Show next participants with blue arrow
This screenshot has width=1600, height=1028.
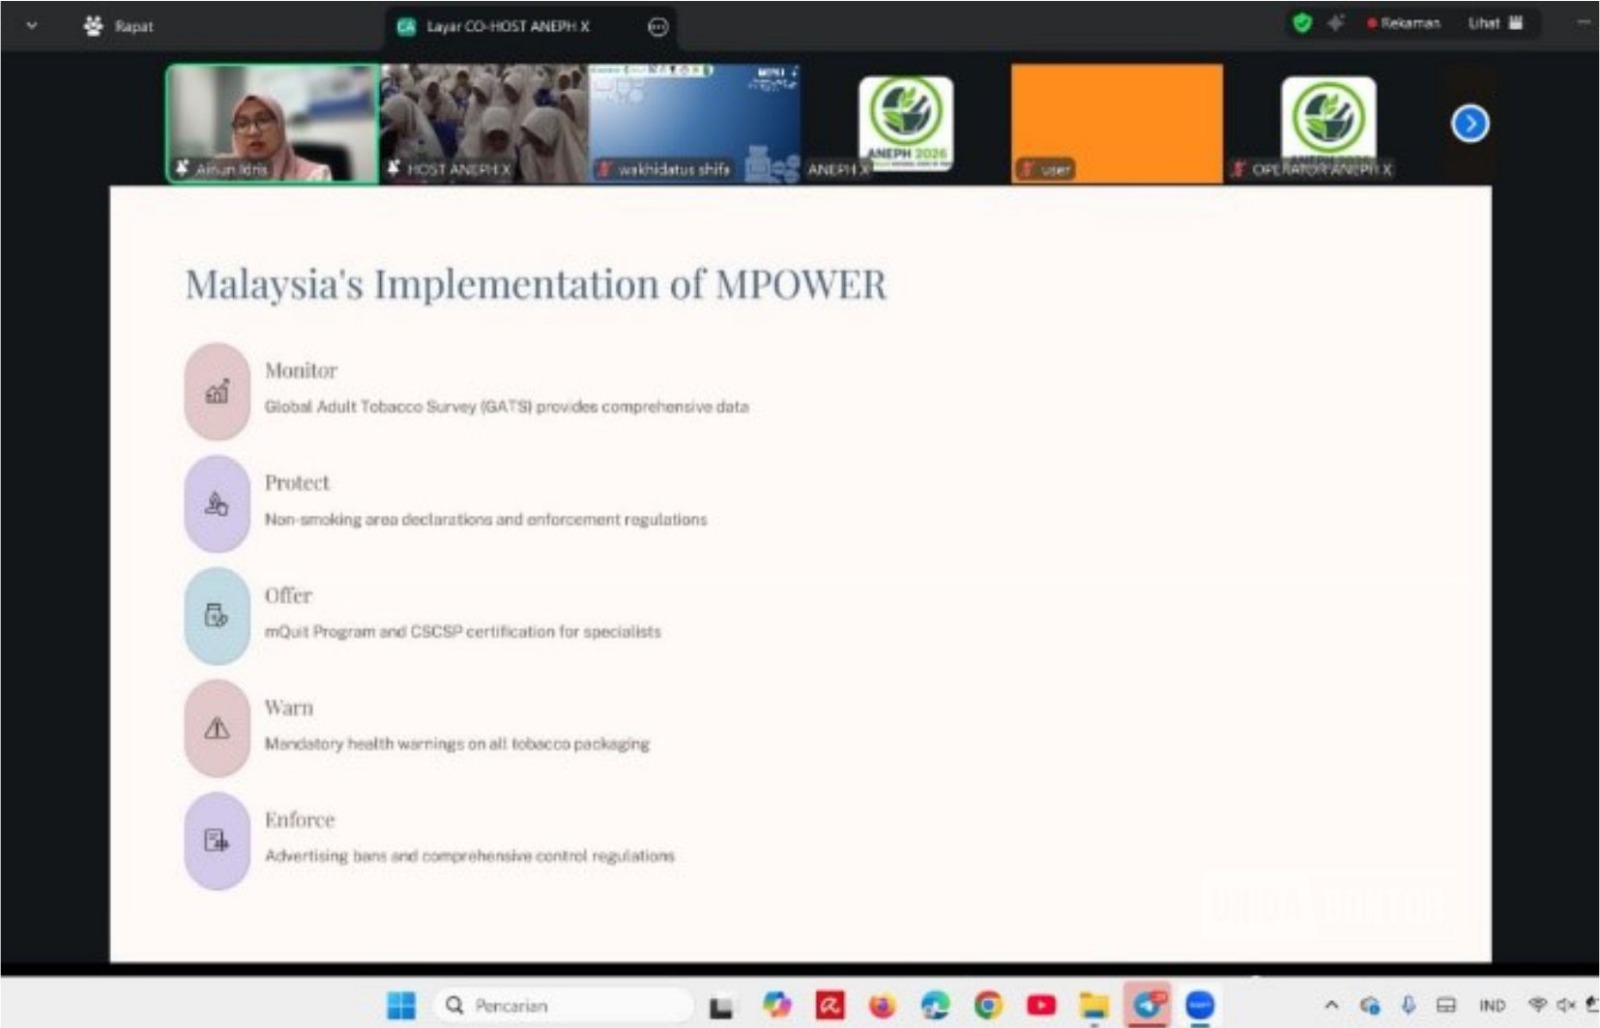coord(1469,124)
